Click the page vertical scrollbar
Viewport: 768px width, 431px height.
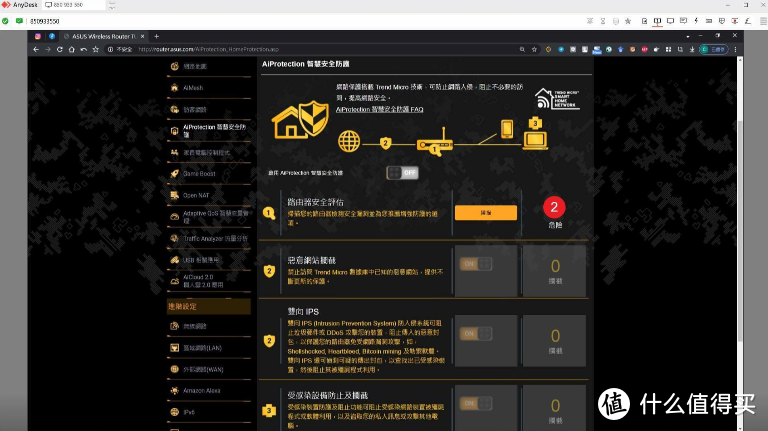(740, 230)
